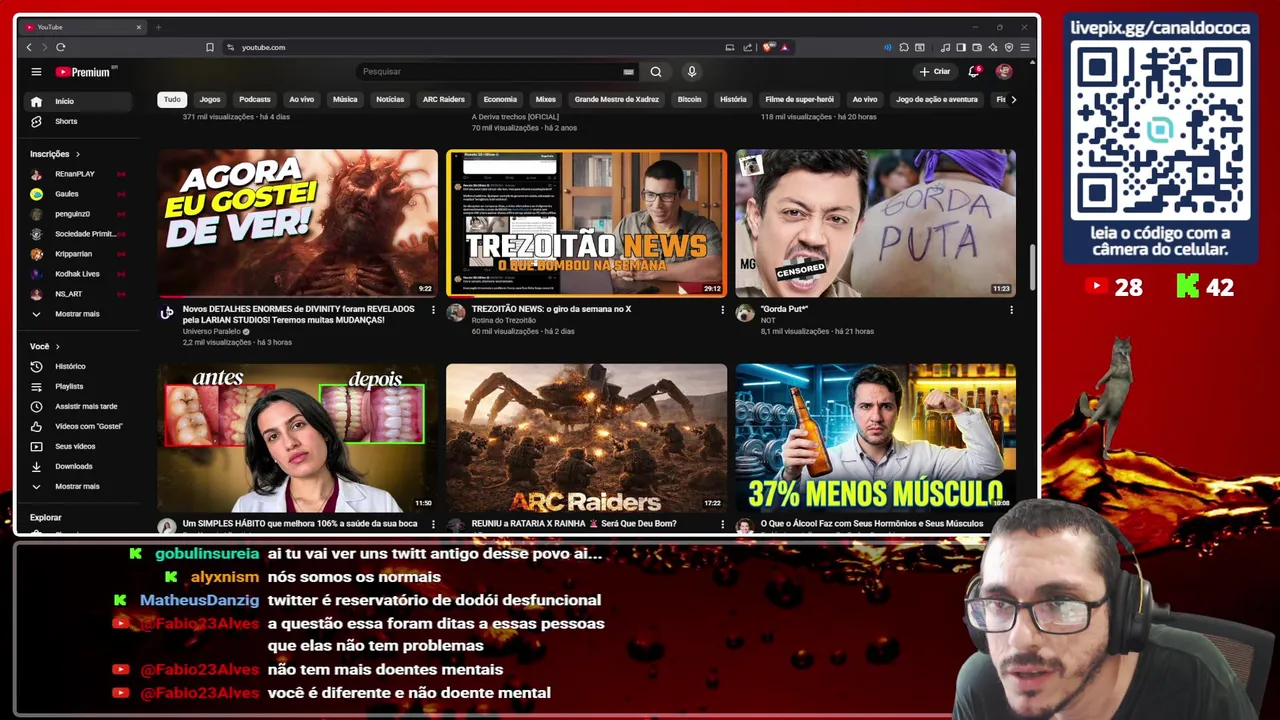Open options menu for Um SIMPLES HÁBITO video

coord(433,524)
